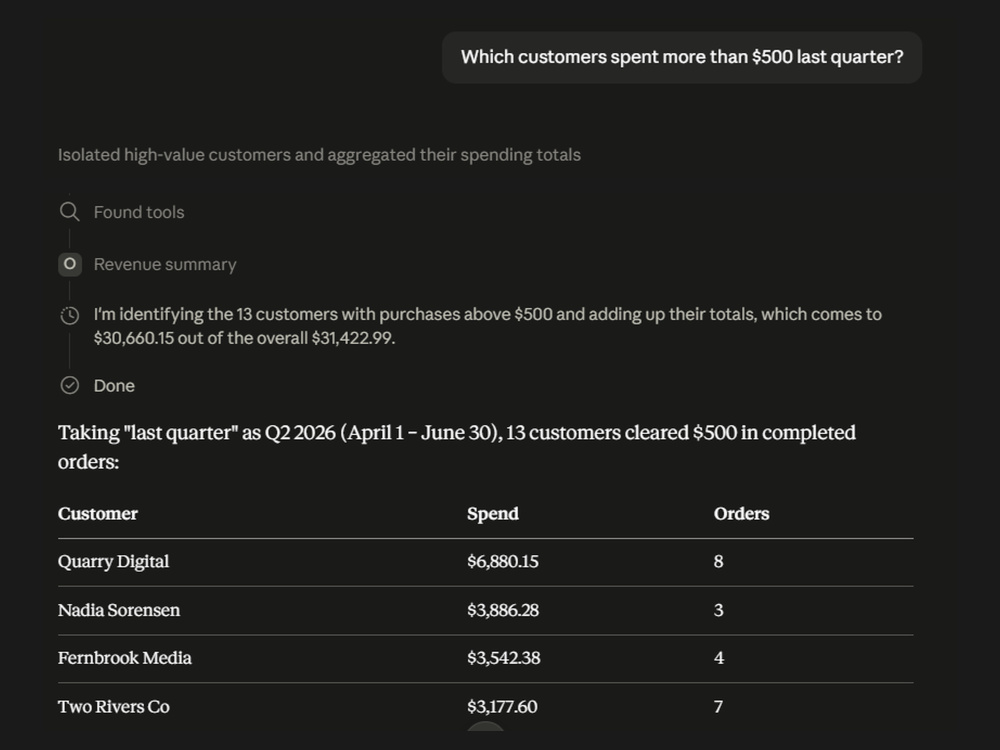Select the user's $500 last quarter question bubble
Image resolution: width=1000 pixels, height=750 pixels.
pyautogui.click(x=682, y=57)
